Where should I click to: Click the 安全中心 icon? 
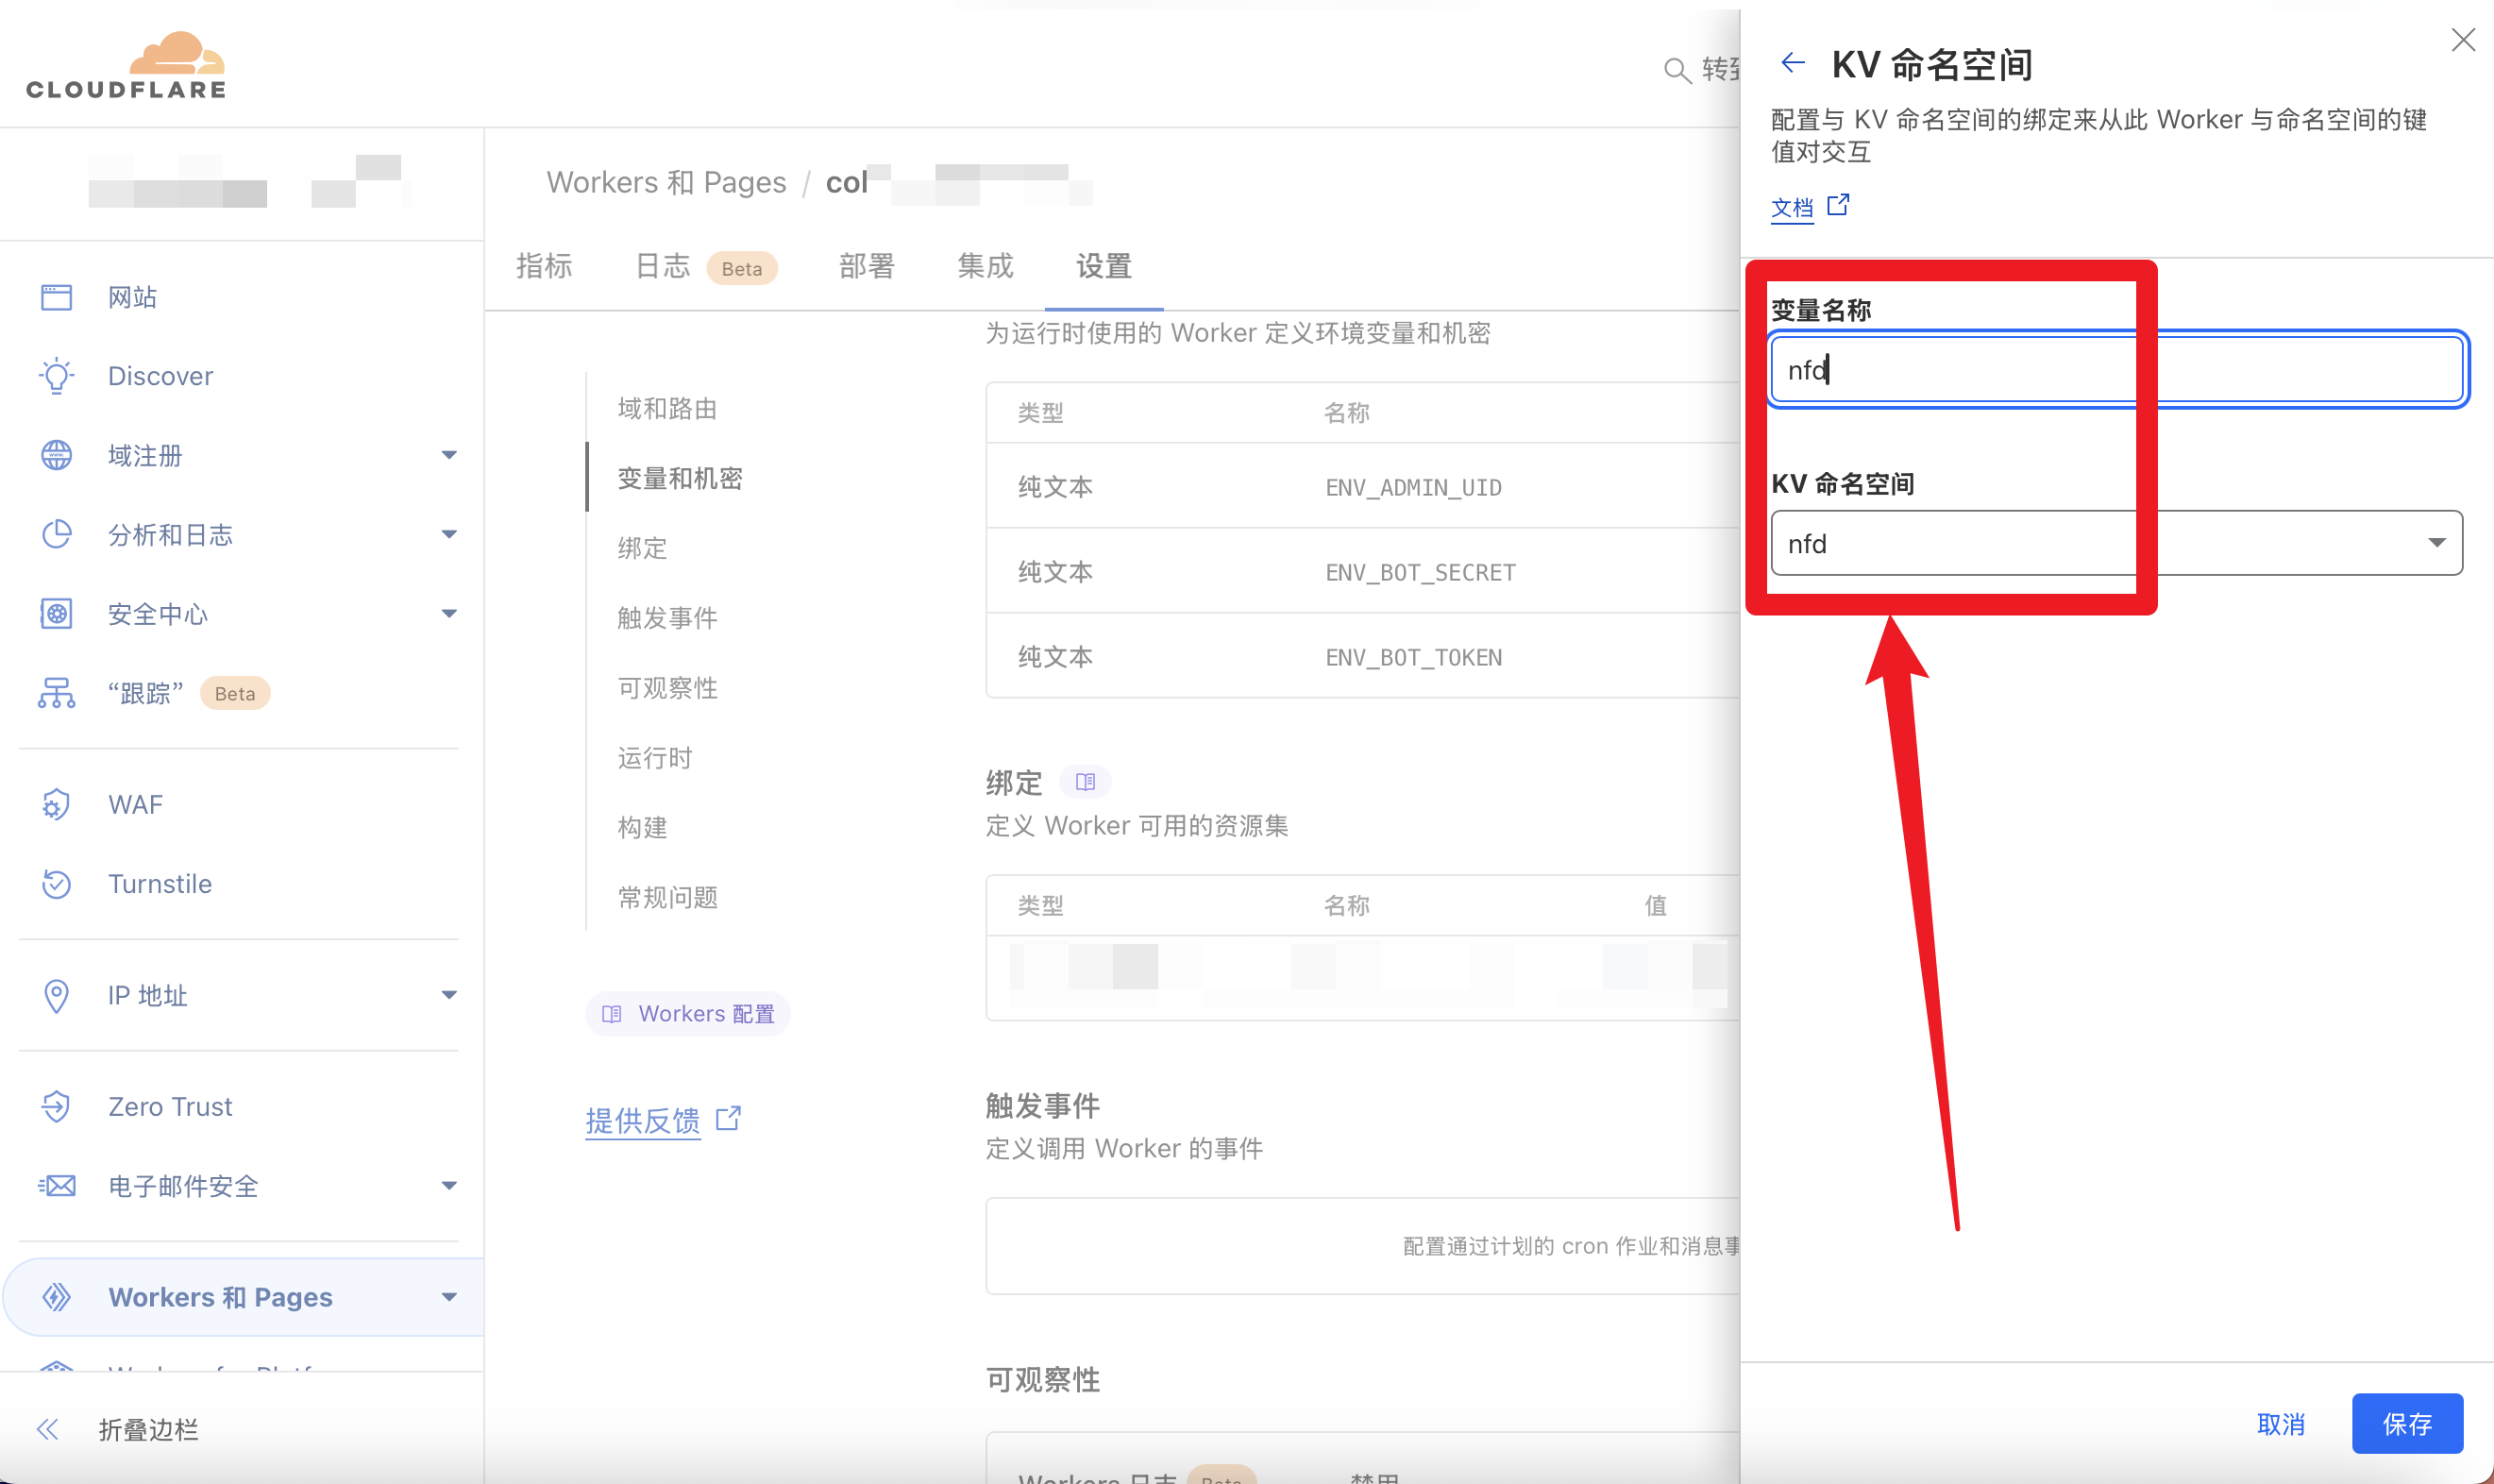57,613
